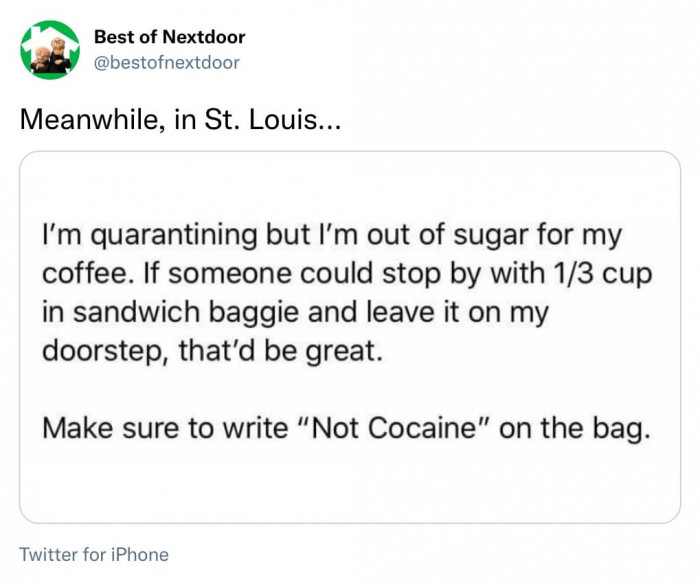
Task: Open the Best of Nextdoor display name
Action: pos(169,37)
